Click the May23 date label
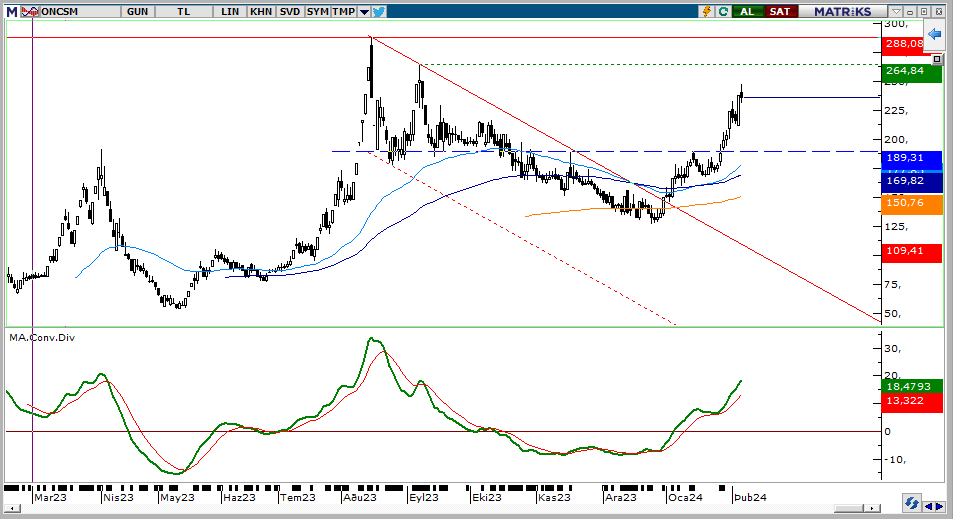This screenshot has height=519, width=953. pos(177,497)
